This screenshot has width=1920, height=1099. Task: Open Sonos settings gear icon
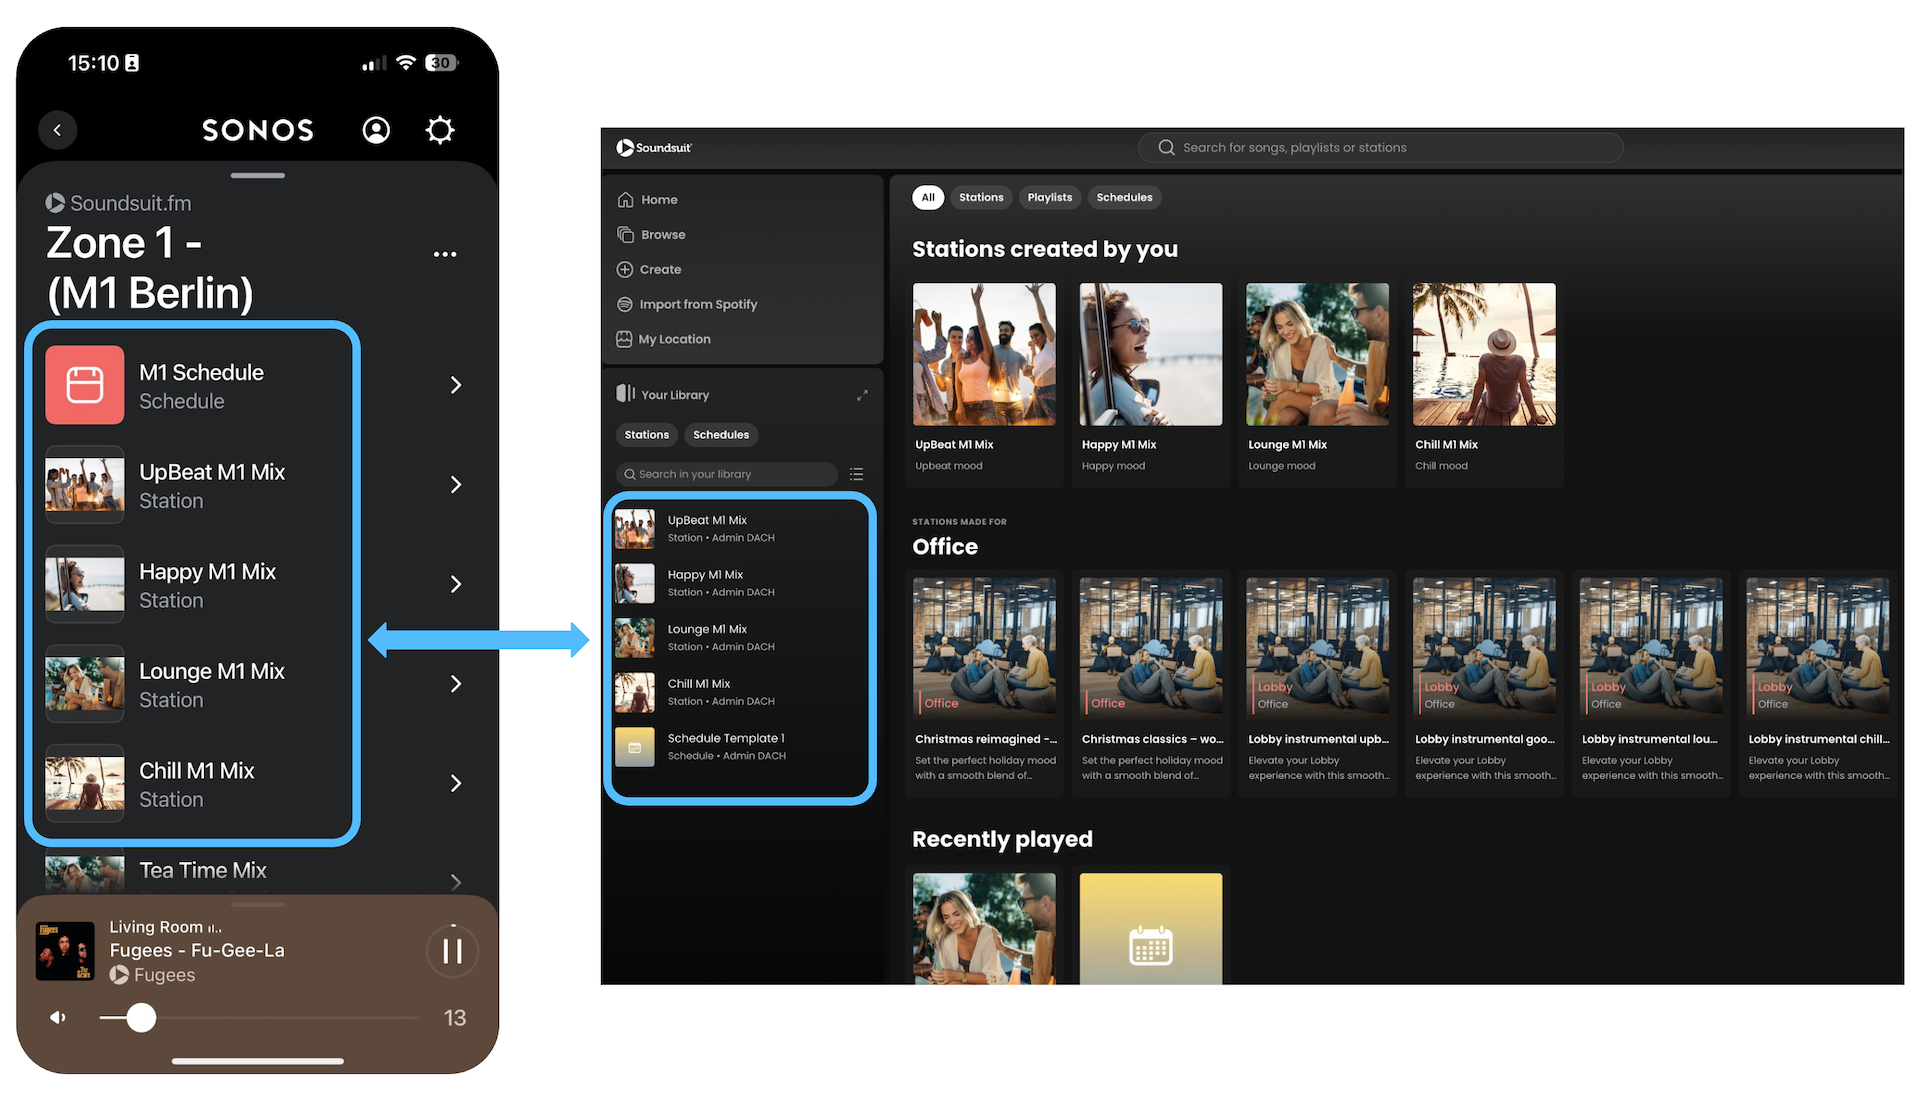click(440, 130)
